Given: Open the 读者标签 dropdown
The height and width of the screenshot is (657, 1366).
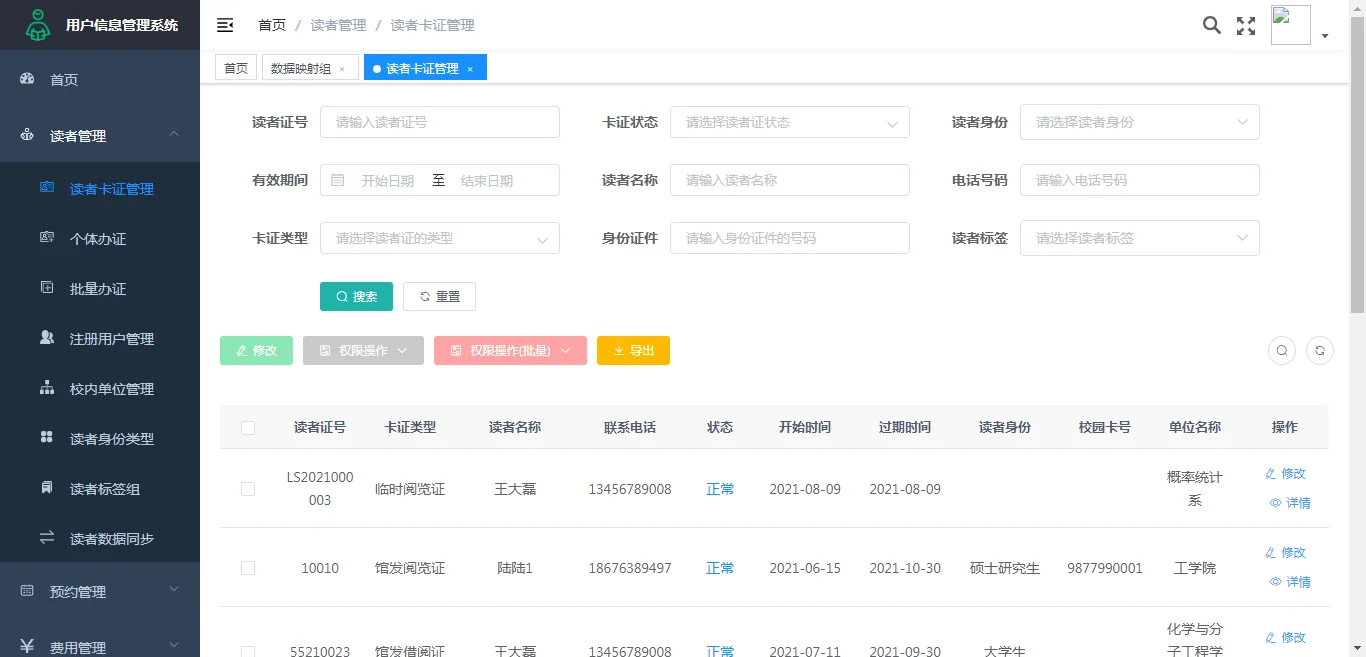Looking at the screenshot, I should tap(1140, 238).
